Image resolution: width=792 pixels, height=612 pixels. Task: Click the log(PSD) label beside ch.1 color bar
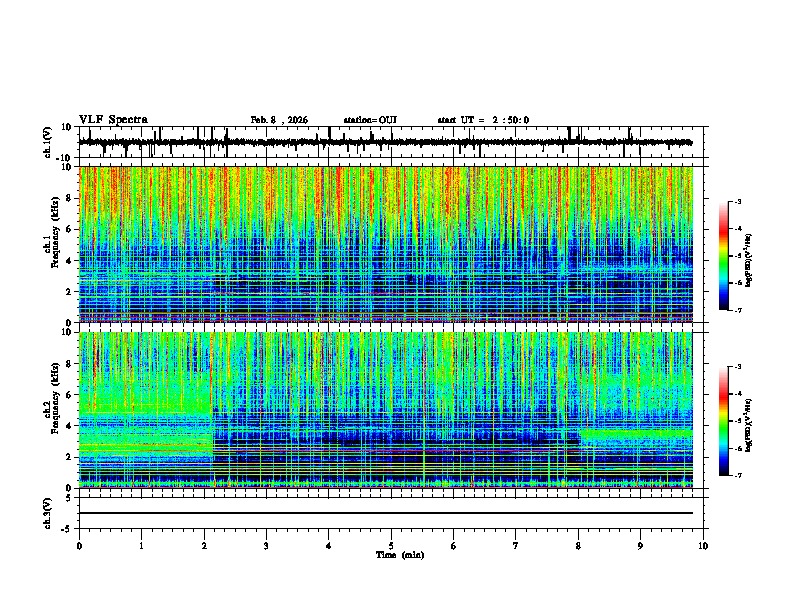(748, 260)
